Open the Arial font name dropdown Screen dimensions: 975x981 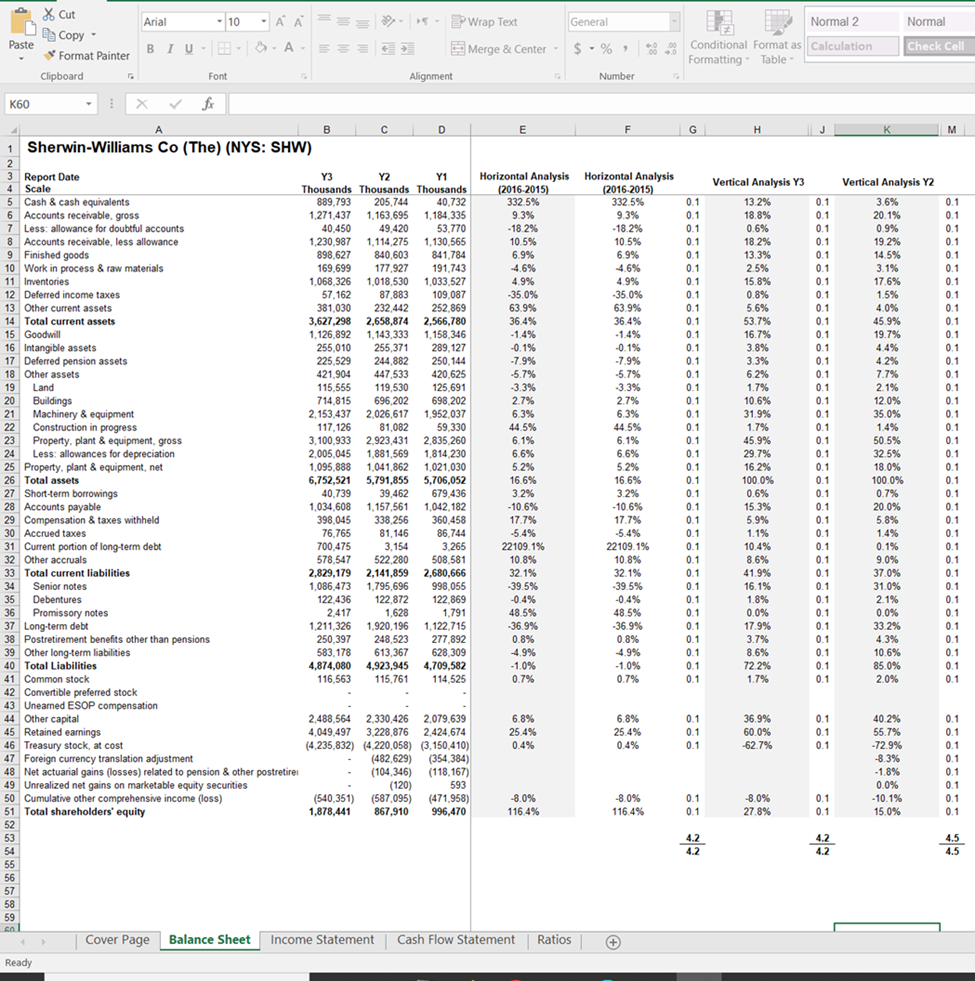[219, 22]
